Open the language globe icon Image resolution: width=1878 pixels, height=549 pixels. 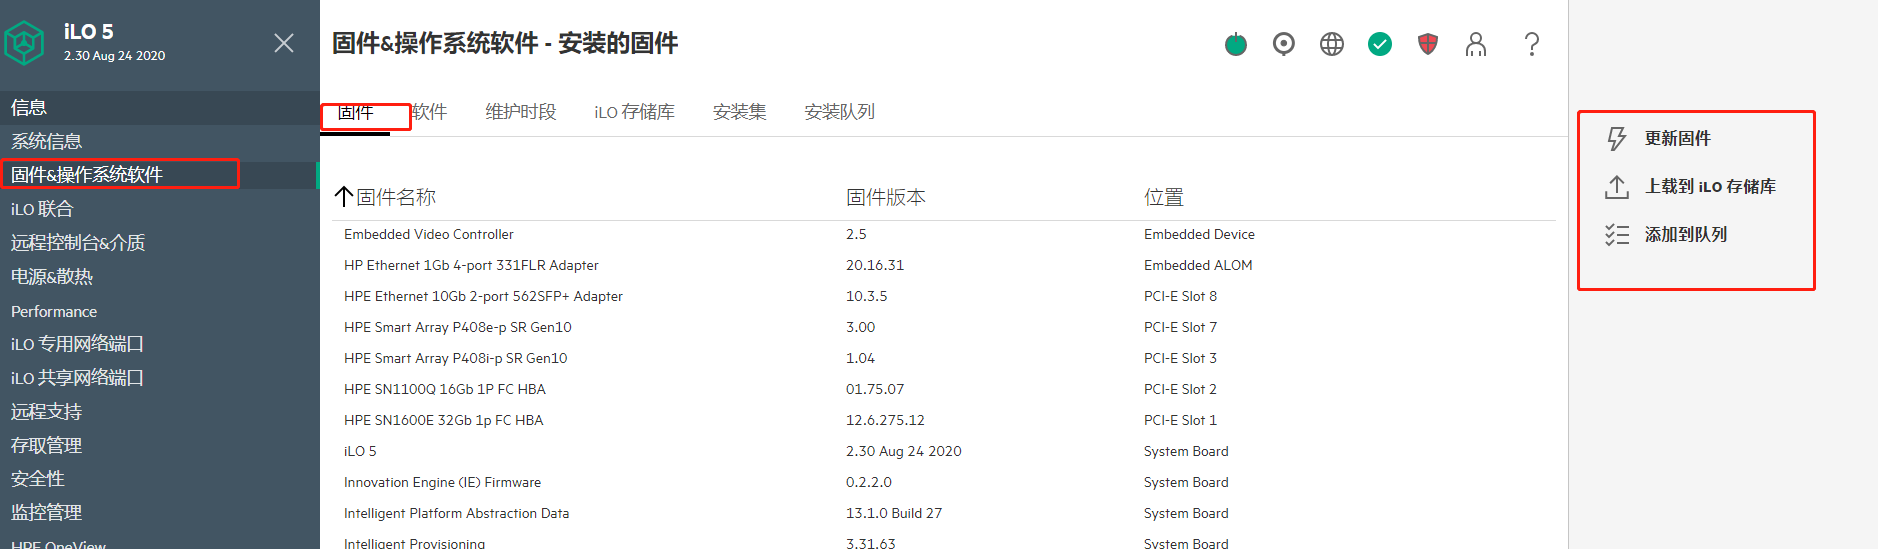pos(1332,44)
